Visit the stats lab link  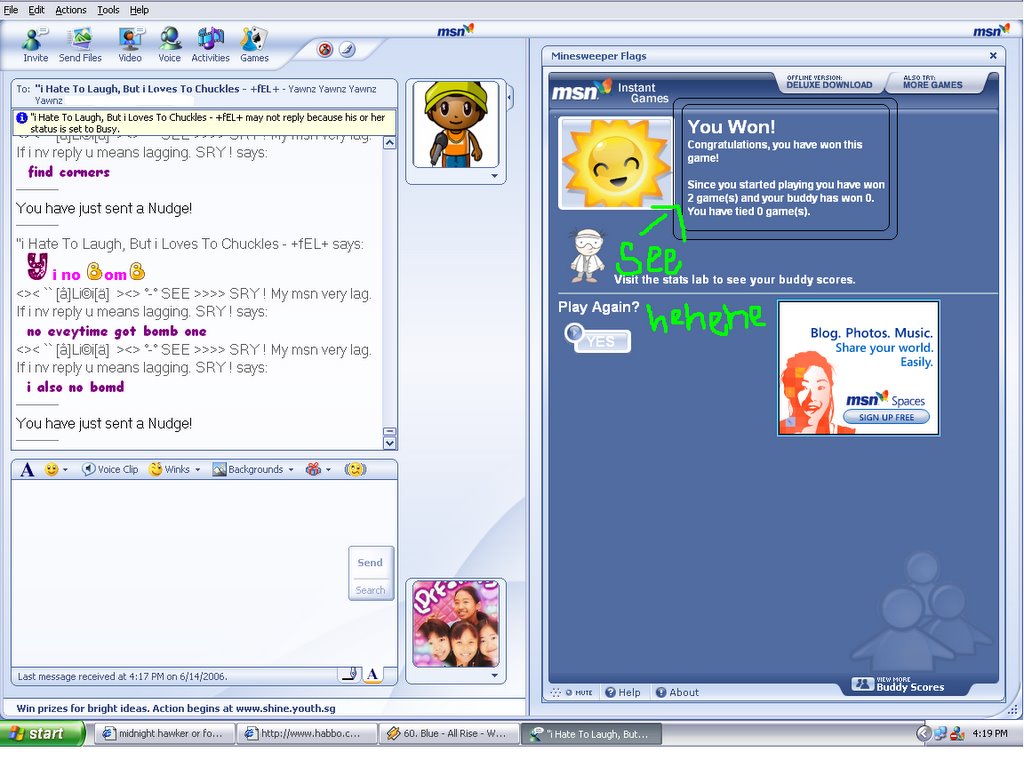735,280
